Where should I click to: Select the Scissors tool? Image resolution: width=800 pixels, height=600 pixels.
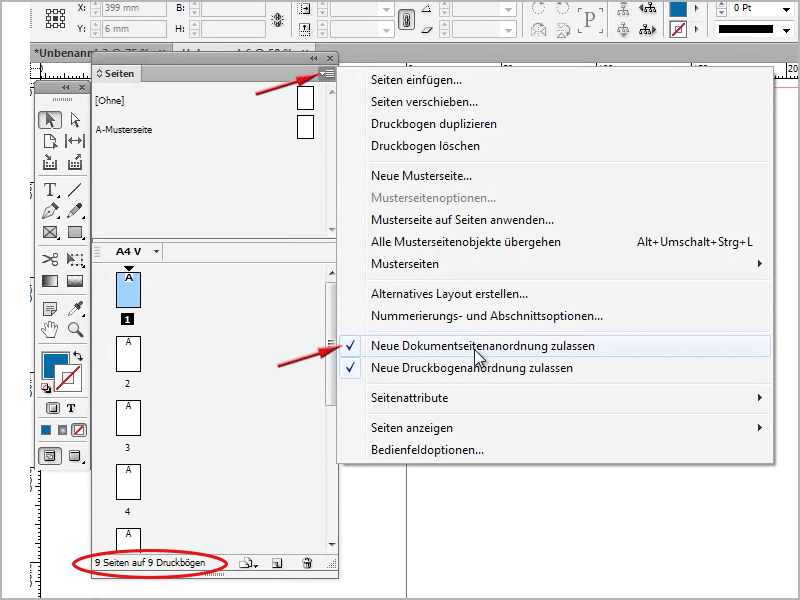(x=50, y=259)
